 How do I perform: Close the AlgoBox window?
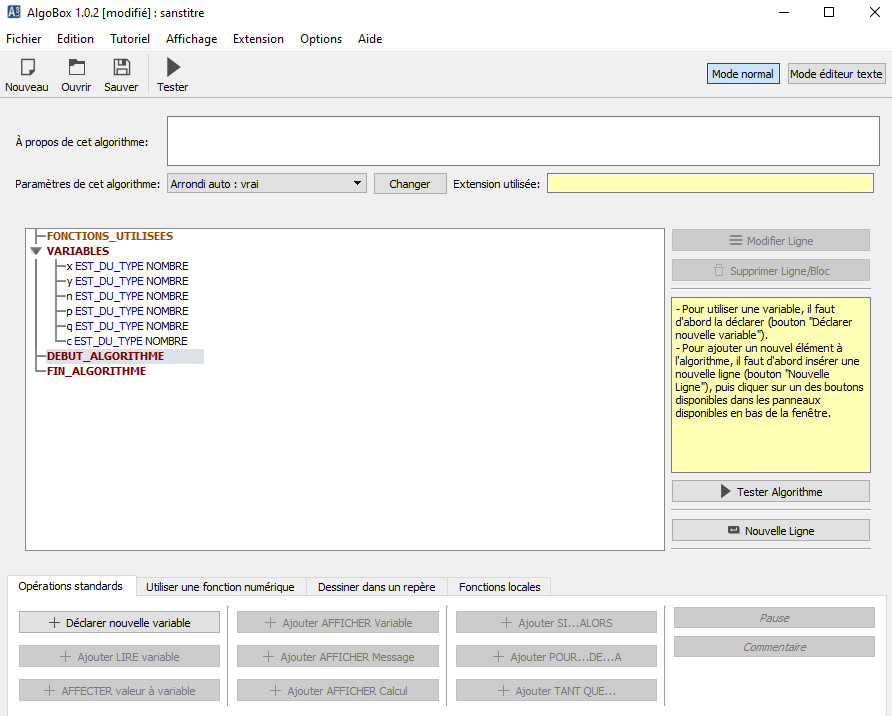coord(875,13)
